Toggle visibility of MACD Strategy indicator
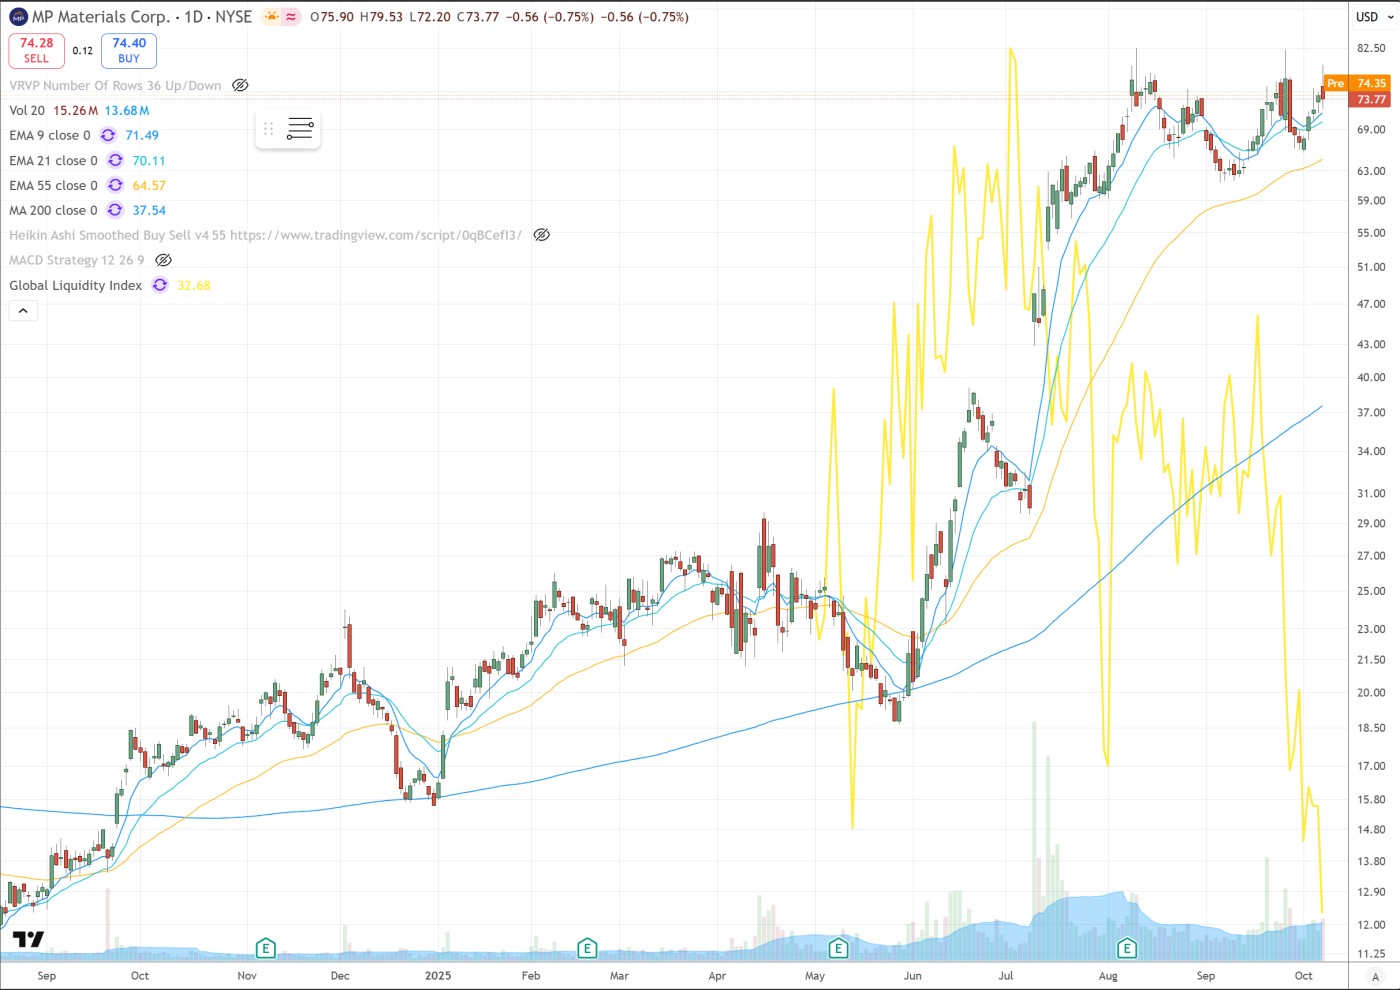This screenshot has width=1400, height=990. coord(164,261)
